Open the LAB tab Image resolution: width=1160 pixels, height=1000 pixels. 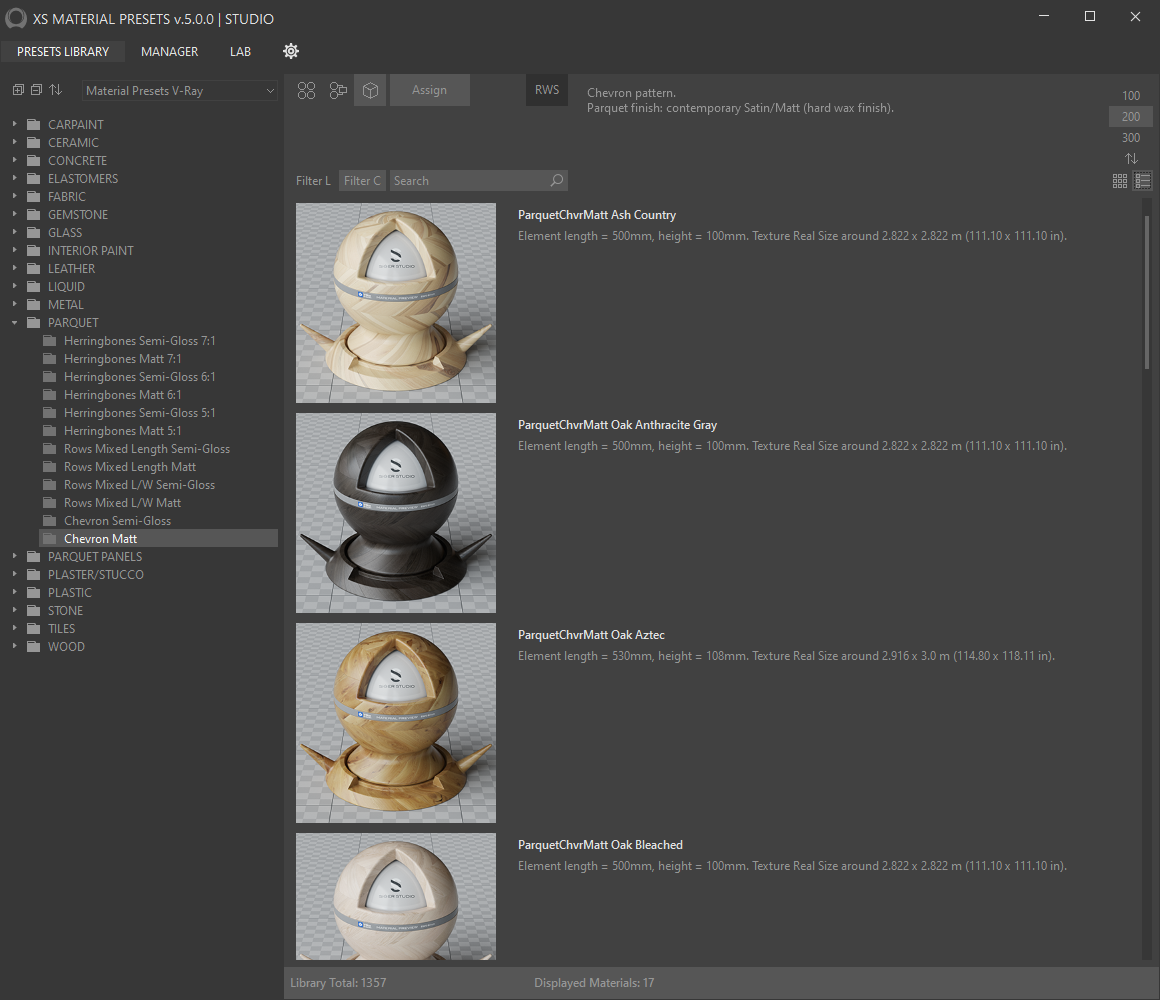click(x=240, y=51)
